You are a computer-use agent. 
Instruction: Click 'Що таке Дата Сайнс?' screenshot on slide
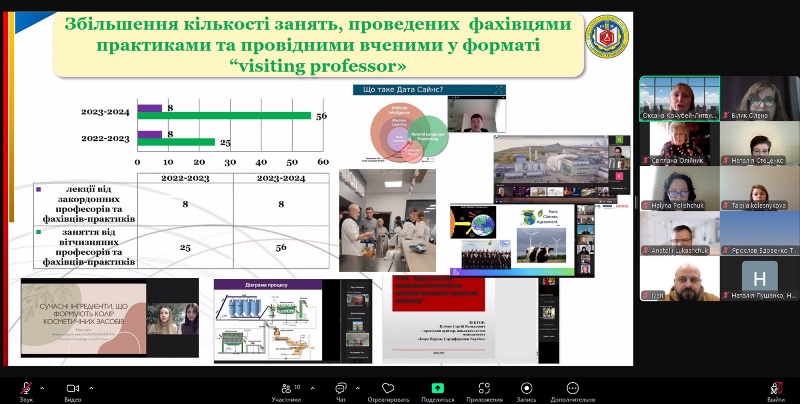tap(430, 123)
